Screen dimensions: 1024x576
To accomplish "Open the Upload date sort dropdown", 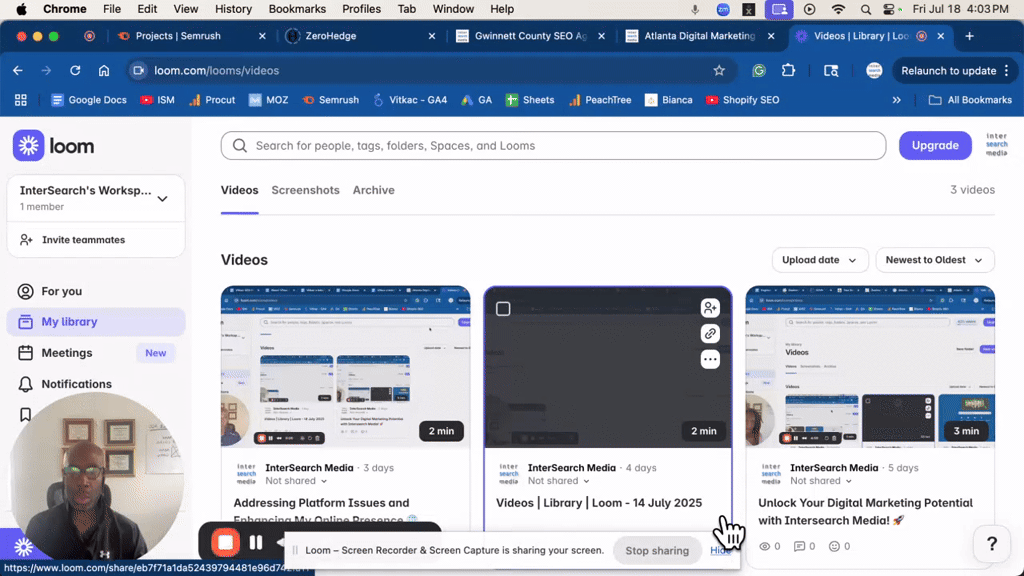I will point(820,260).
